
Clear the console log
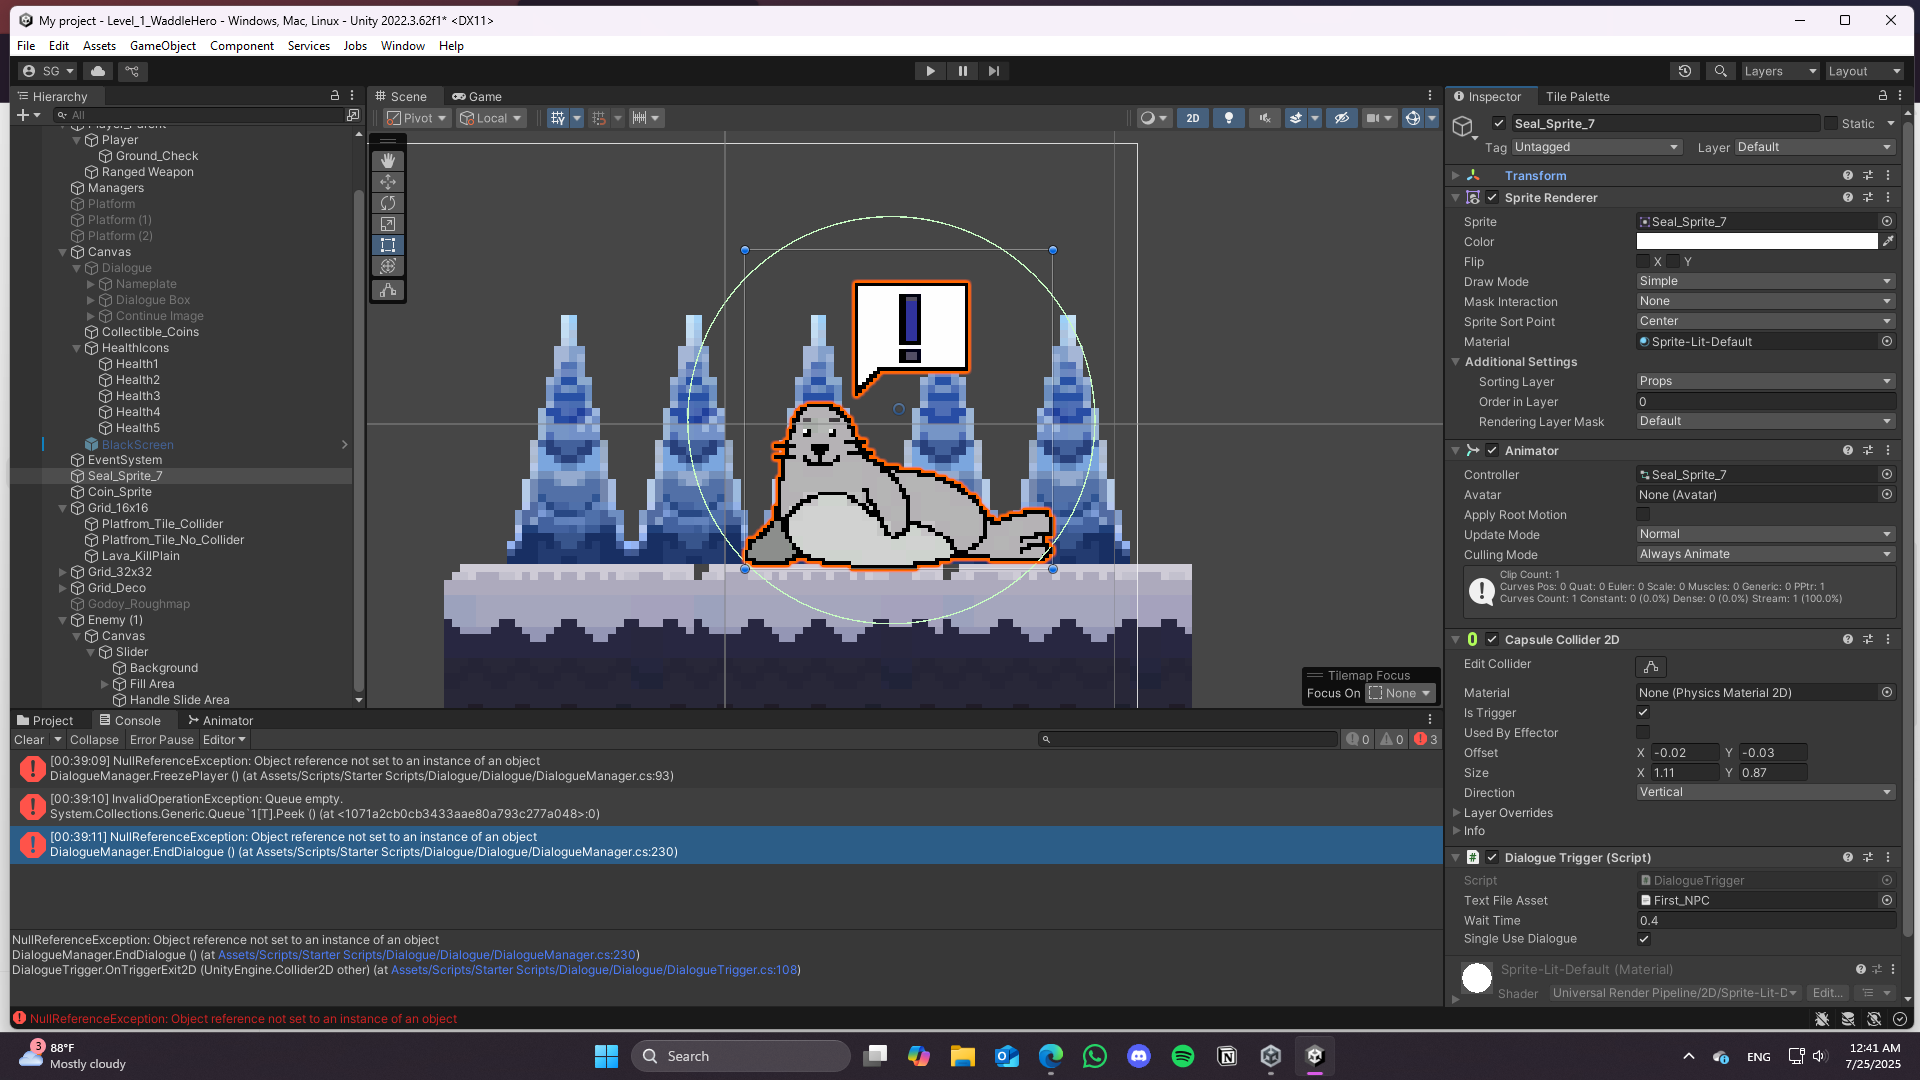pyautogui.click(x=29, y=740)
